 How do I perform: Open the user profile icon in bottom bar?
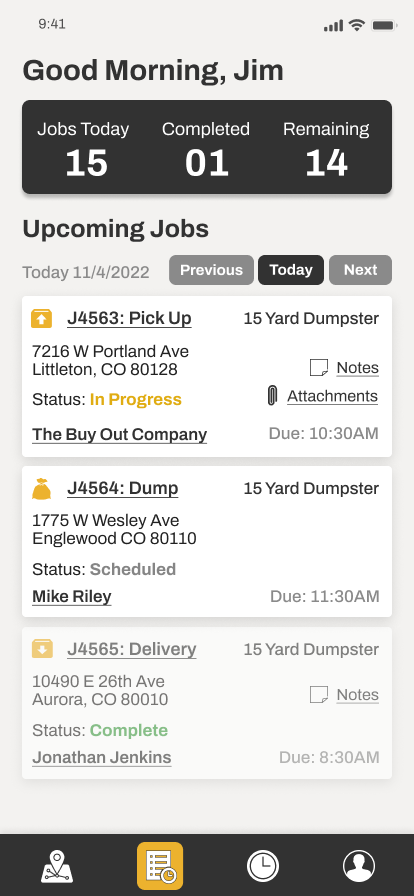[x=359, y=866]
